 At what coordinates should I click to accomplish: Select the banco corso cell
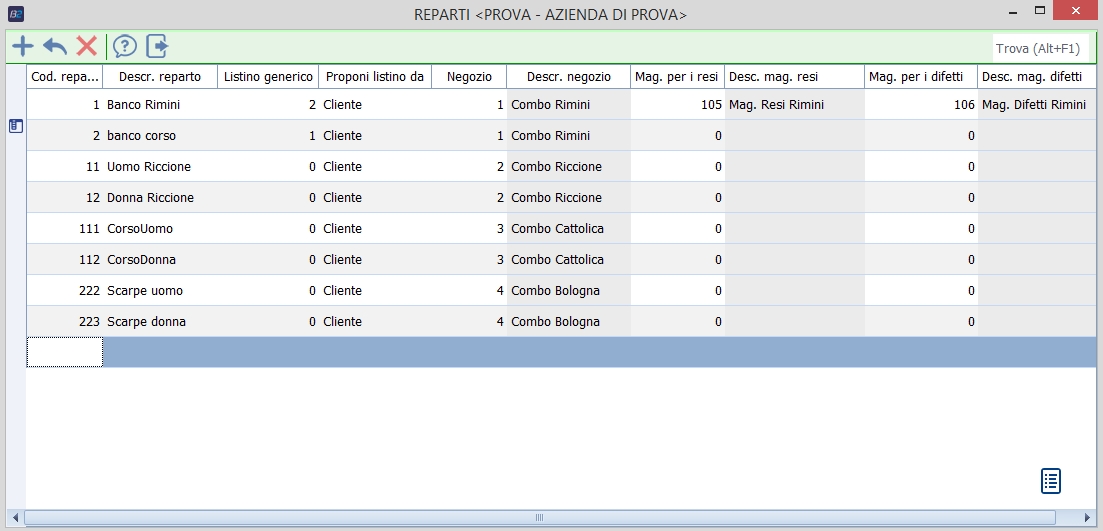(x=160, y=136)
